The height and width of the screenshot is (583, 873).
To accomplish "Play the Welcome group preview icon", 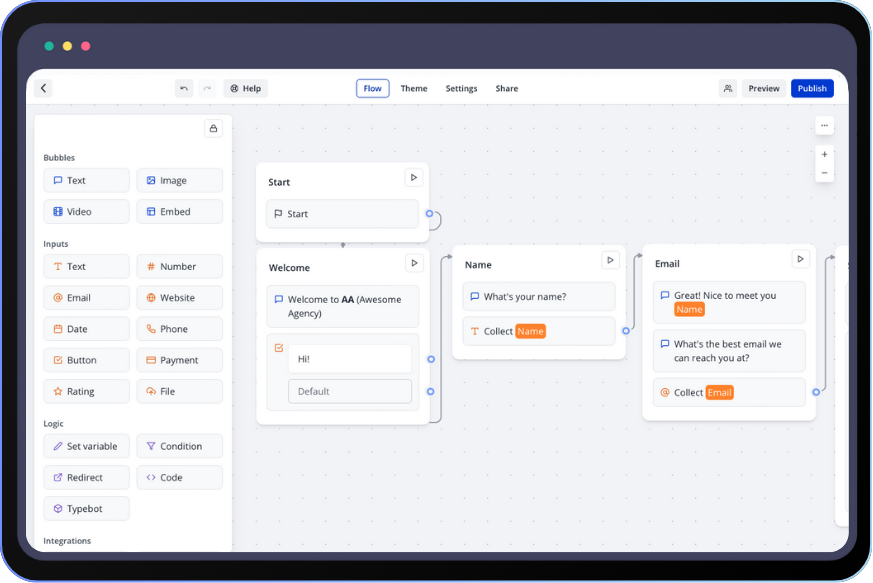I will click(414, 263).
